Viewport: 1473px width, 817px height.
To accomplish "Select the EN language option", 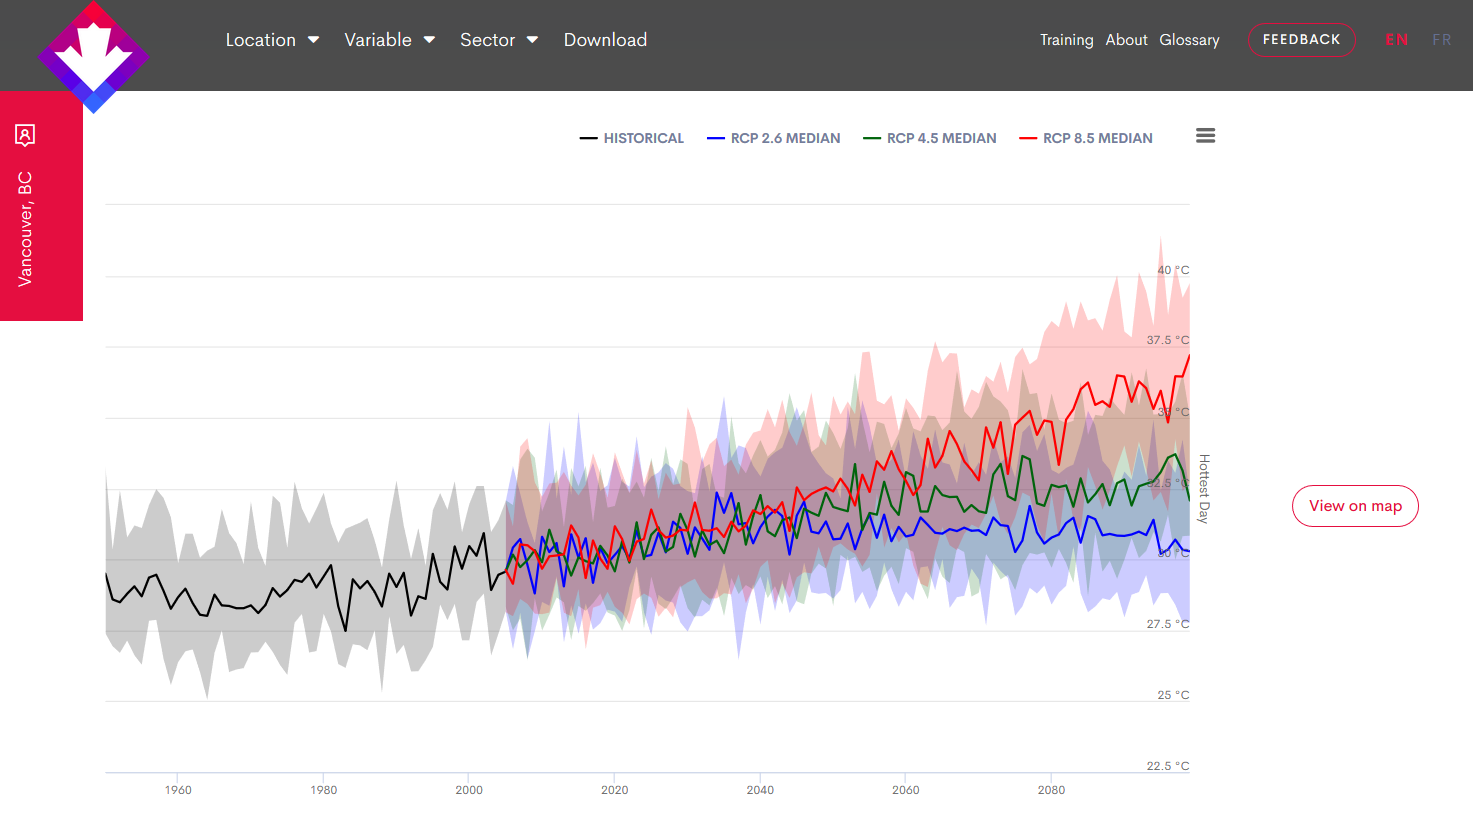I will point(1396,40).
